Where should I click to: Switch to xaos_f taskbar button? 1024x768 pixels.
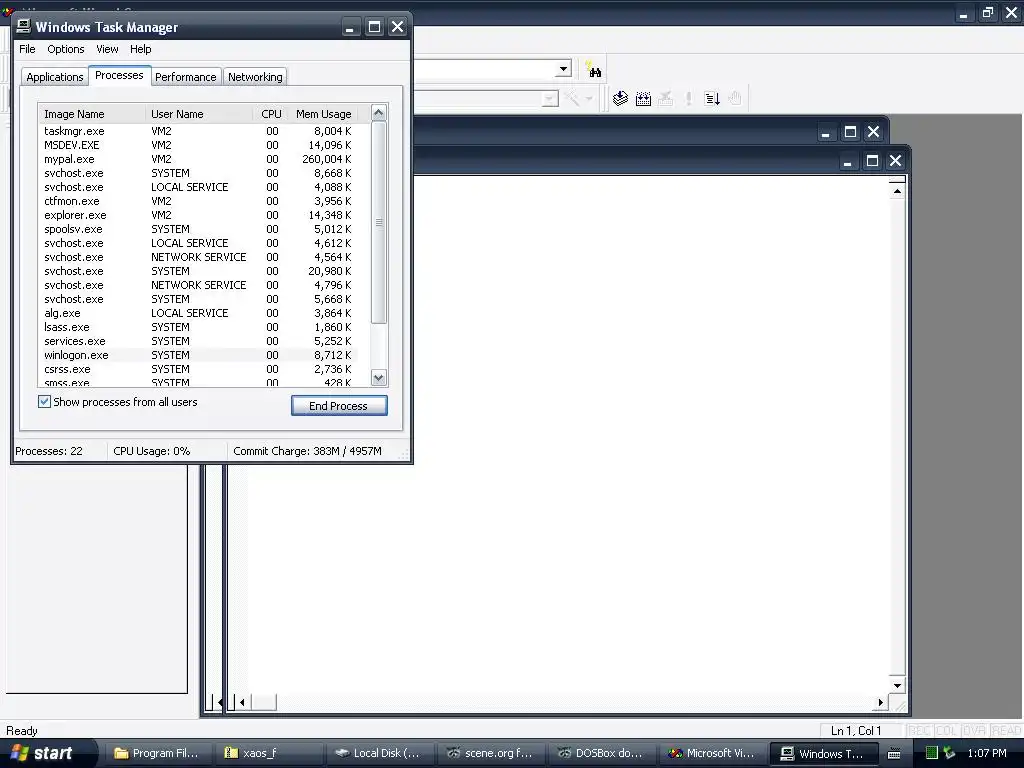pyautogui.click(x=270, y=753)
